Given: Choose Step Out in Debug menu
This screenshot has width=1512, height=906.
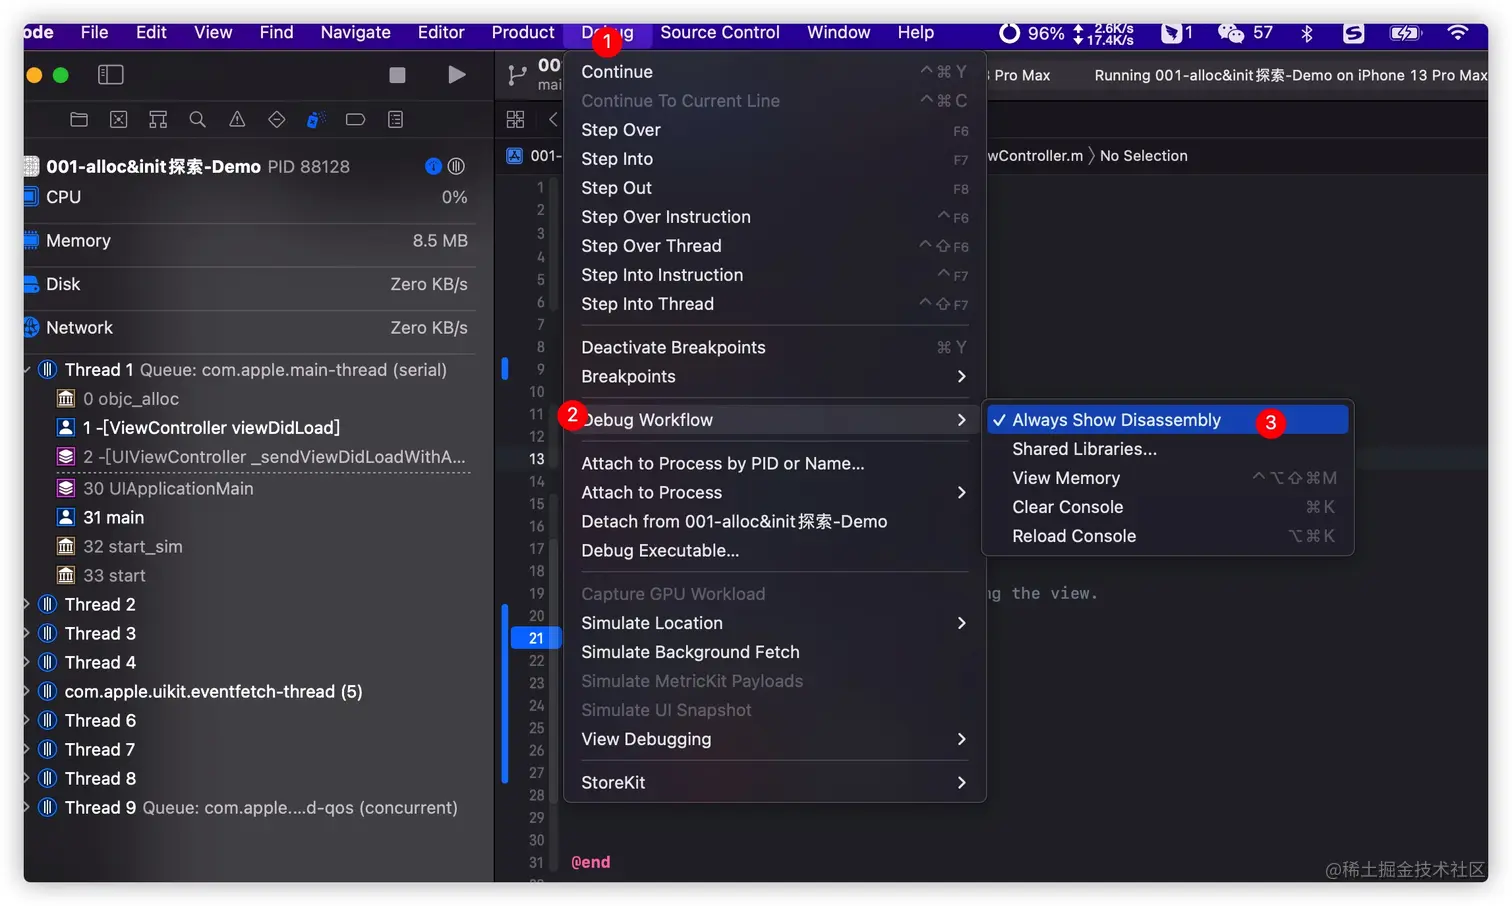Looking at the screenshot, I should (x=775, y=188).
